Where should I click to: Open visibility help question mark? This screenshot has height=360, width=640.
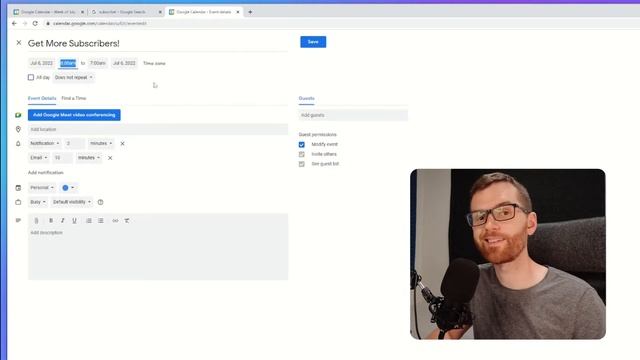point(100,202)
